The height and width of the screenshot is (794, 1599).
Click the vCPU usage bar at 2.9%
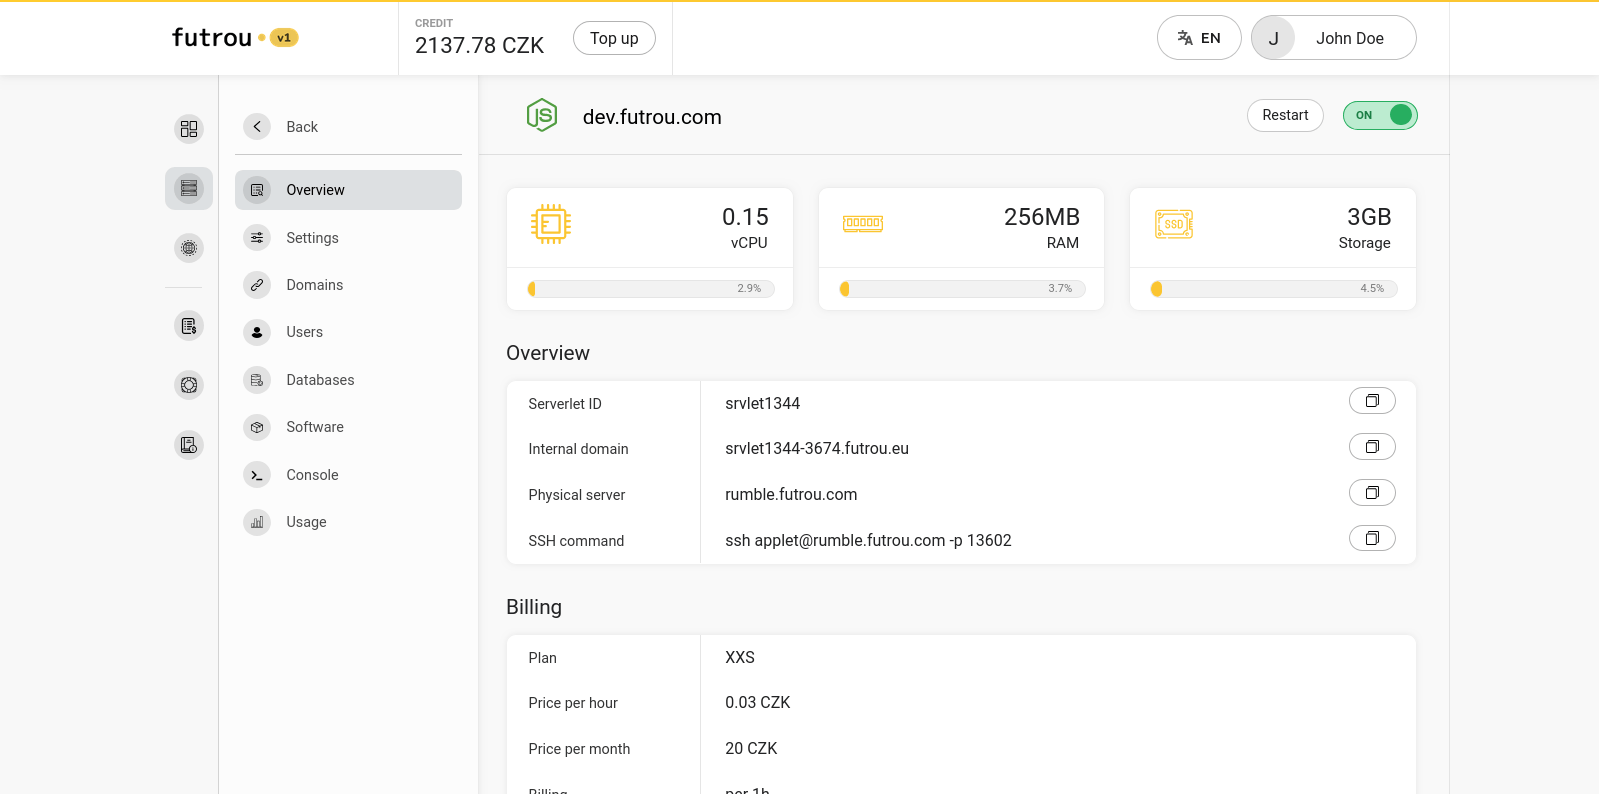[x=651, y=289]
